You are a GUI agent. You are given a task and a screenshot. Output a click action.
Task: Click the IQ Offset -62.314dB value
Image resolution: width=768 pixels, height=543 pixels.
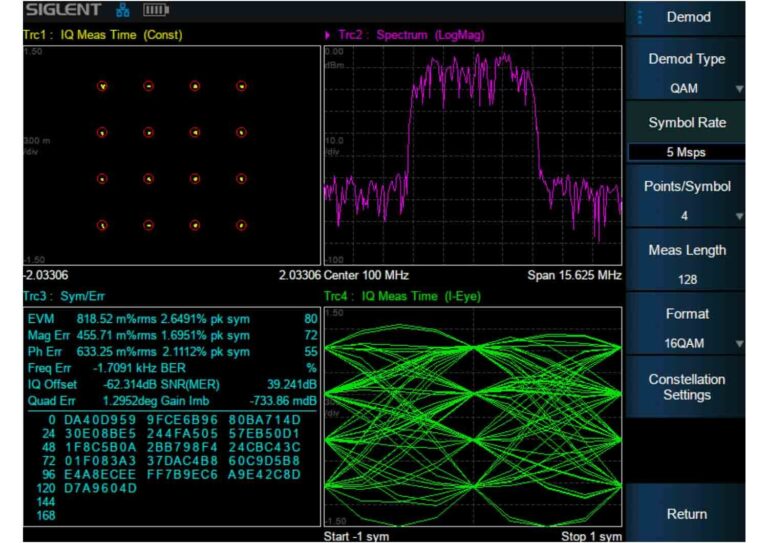pyautogui.click(x=129, y=384)
